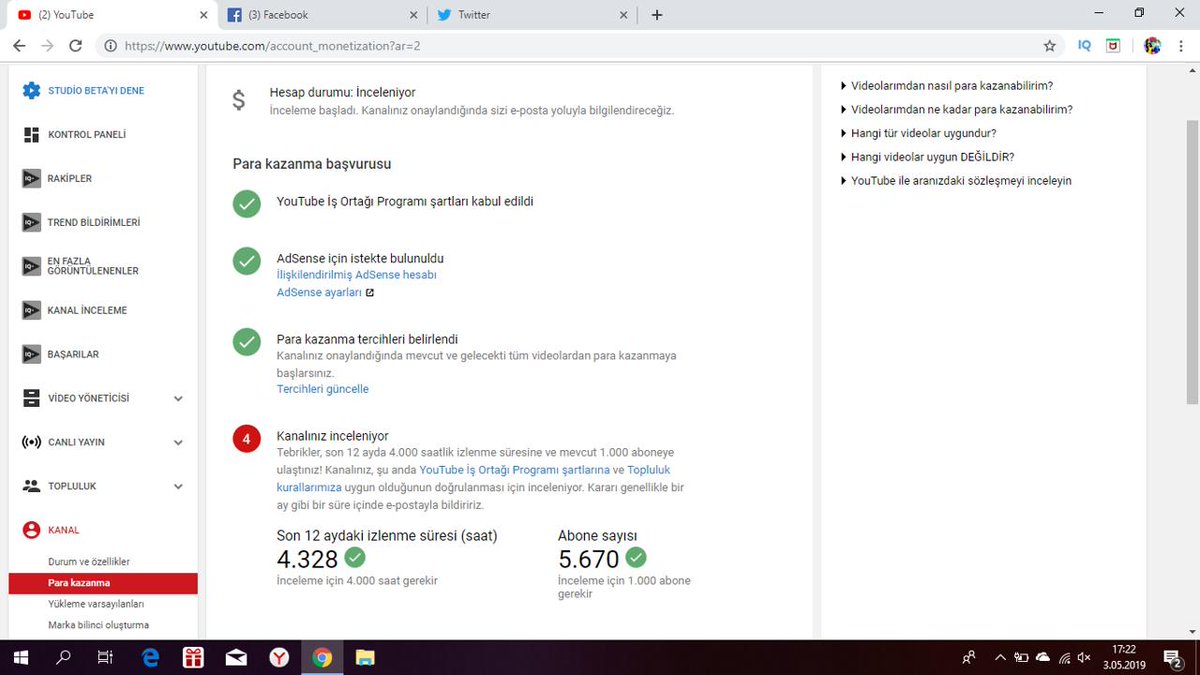Image resolution: width=1200 pixels, height=675 pixels.
Task: Open the Chrome three-dot menu
Action: [x=1181, y=46]
